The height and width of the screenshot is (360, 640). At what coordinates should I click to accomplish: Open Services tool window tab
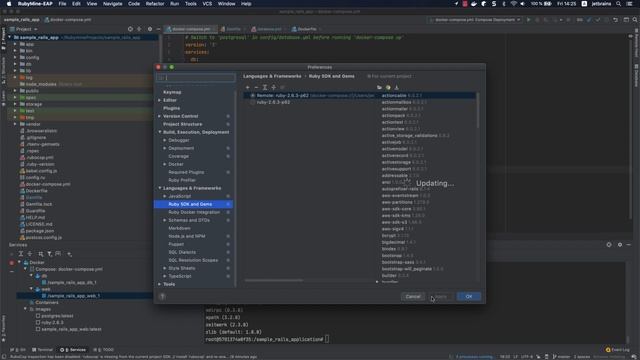[x=74, y=350]
